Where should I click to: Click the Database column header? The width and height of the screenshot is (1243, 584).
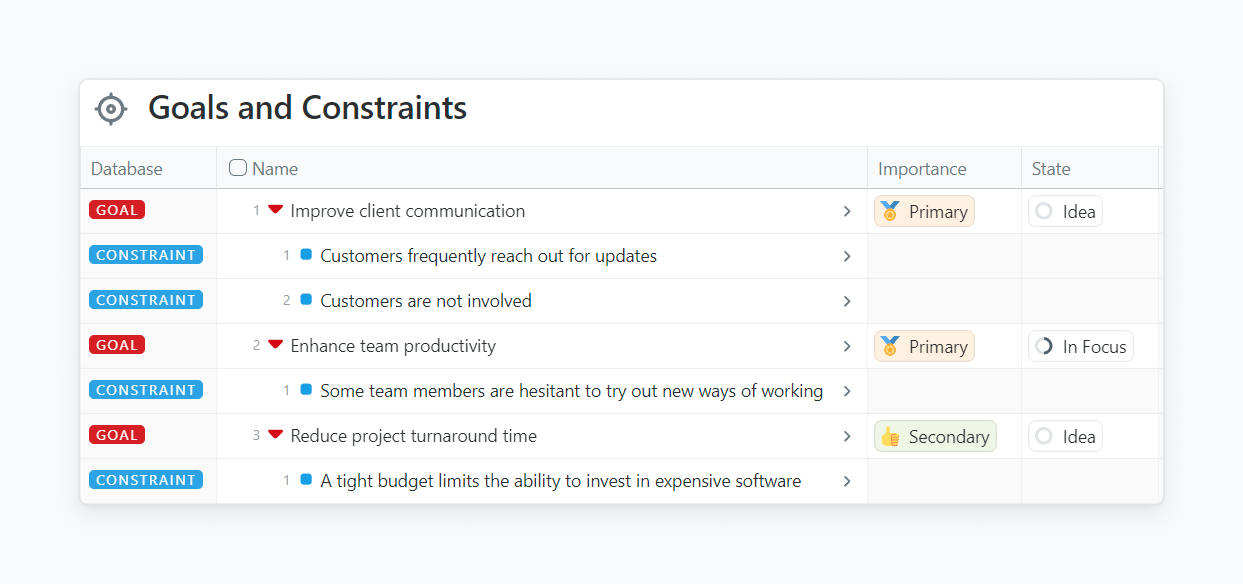[127, 169]
